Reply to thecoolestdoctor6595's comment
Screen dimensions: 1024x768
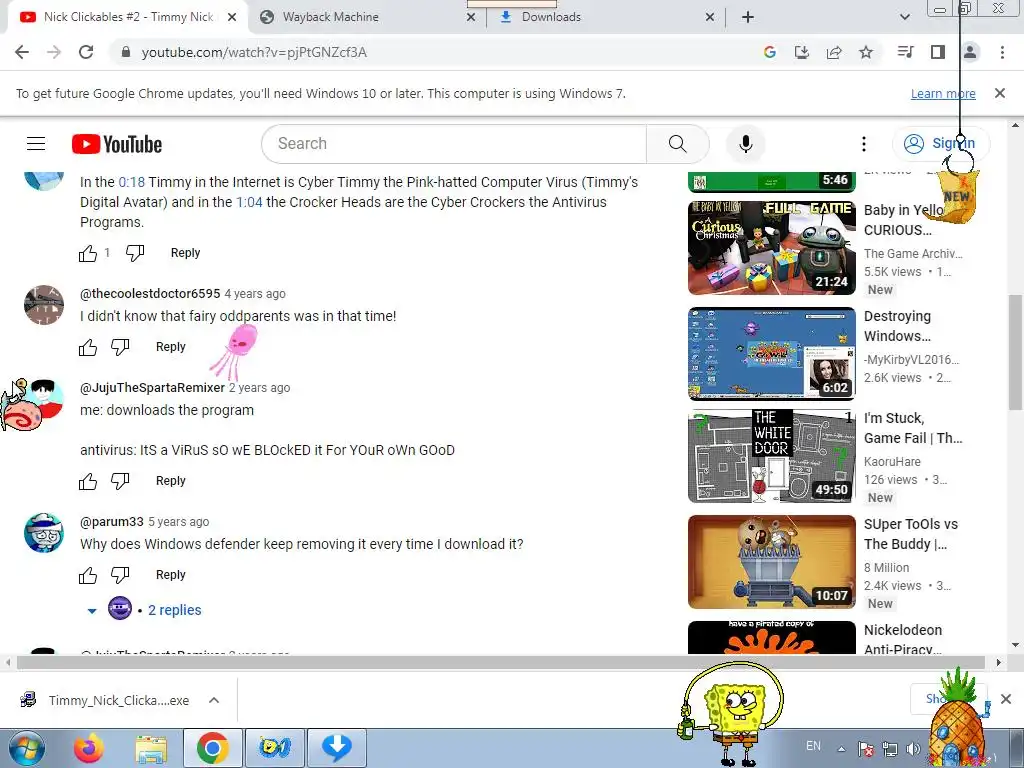(170, 347)
